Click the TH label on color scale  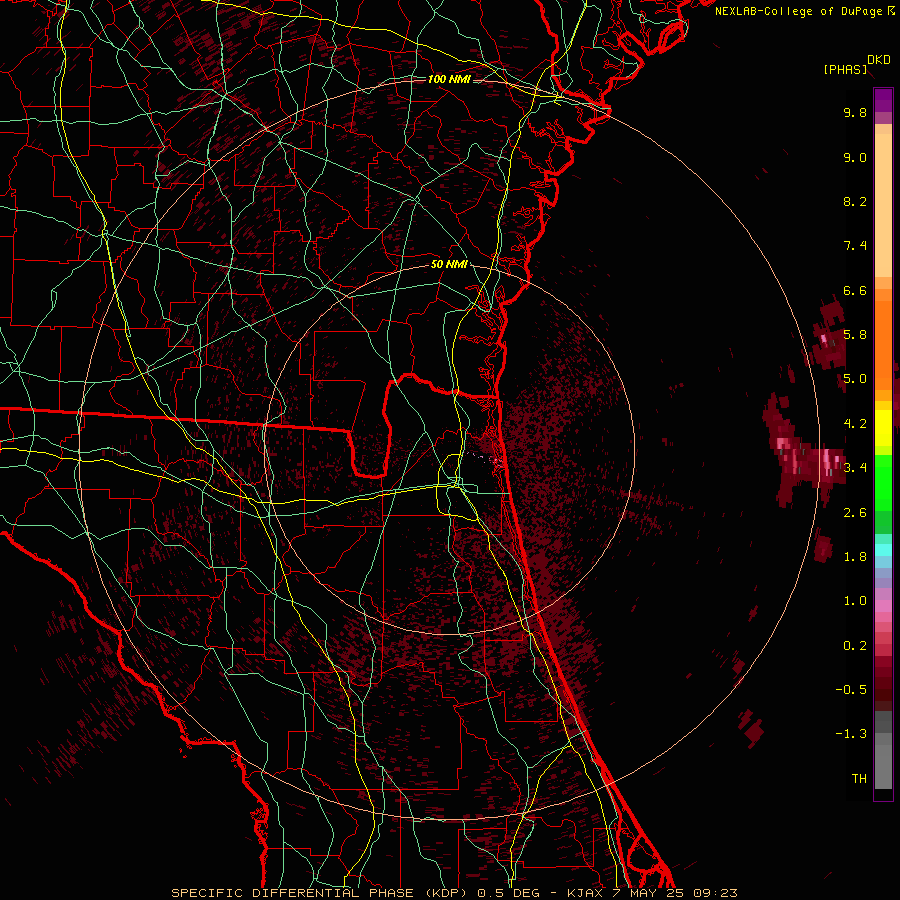pos(859,779)
